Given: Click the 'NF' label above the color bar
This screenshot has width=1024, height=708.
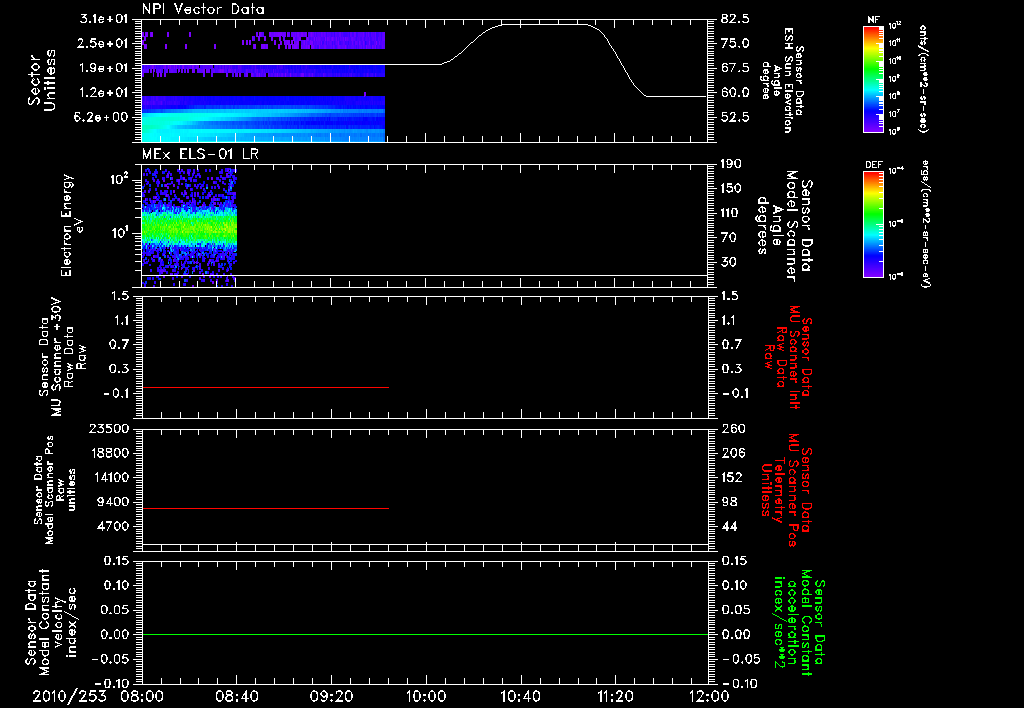Looking at the screenshot, I should point(873,20).
